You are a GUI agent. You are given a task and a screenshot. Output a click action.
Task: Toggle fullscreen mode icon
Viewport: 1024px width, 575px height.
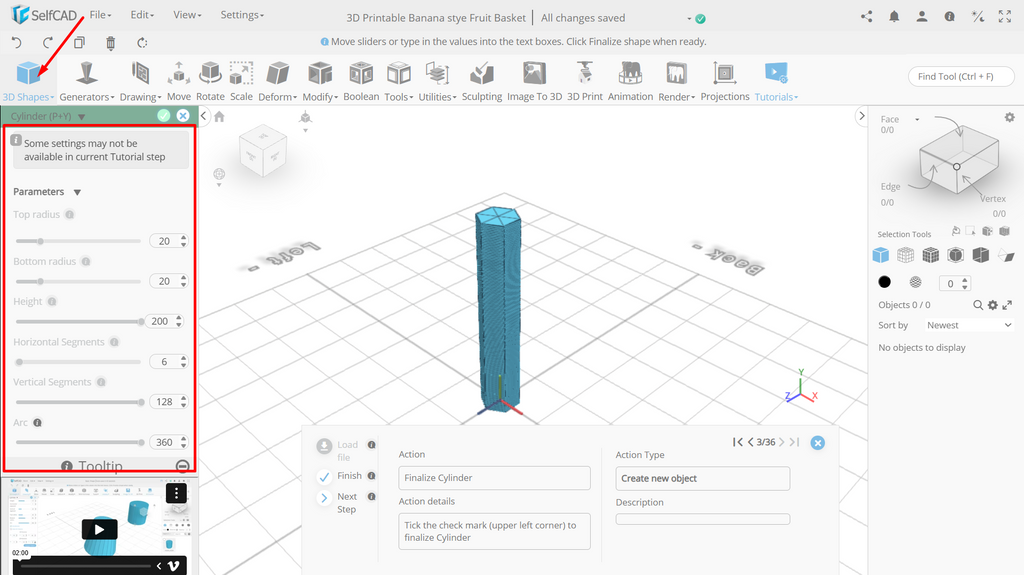point(1005,17)
